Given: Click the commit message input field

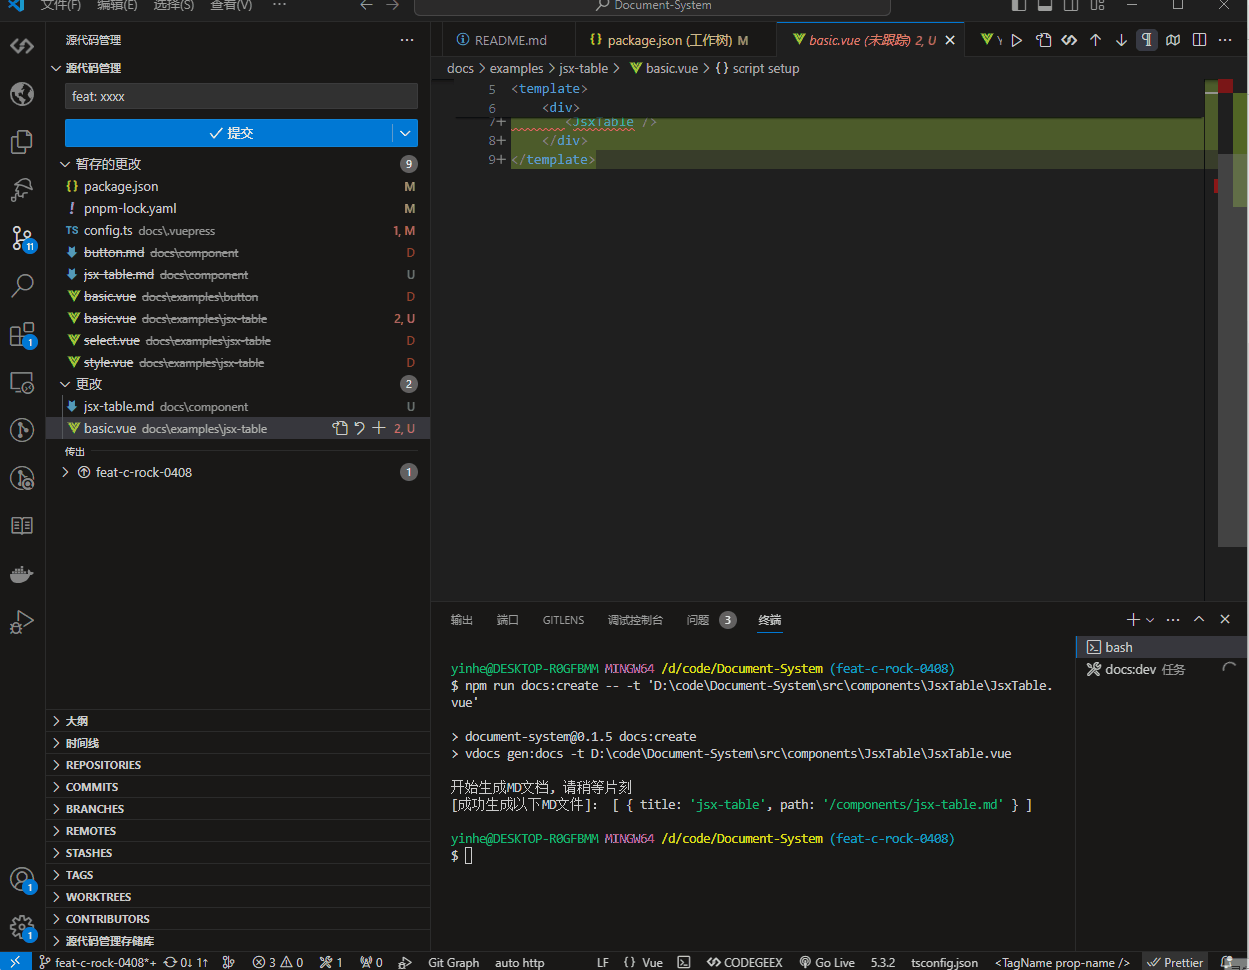Looking at the screenshot, I should pos(241,96).
